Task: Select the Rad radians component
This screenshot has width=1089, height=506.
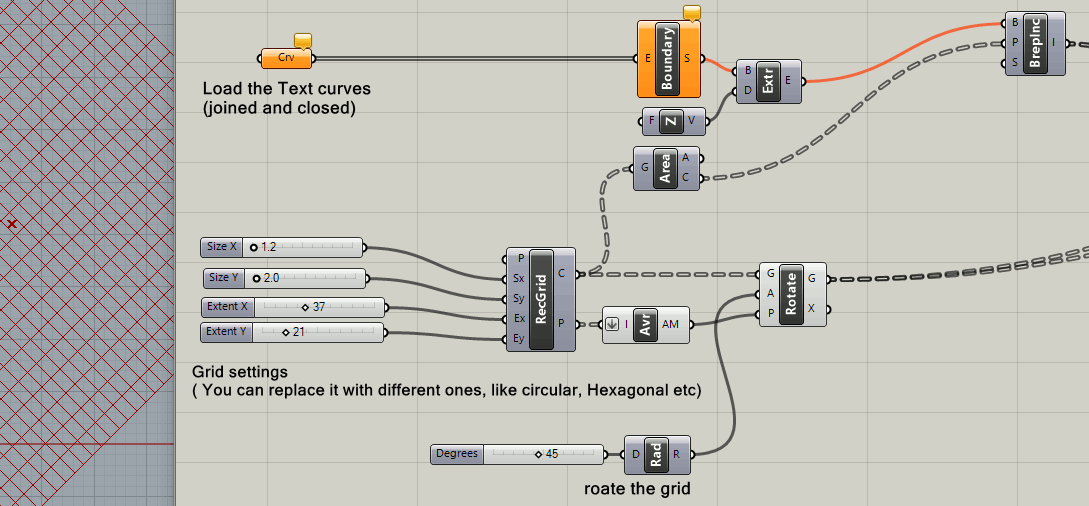Action: tap(657, 455)
